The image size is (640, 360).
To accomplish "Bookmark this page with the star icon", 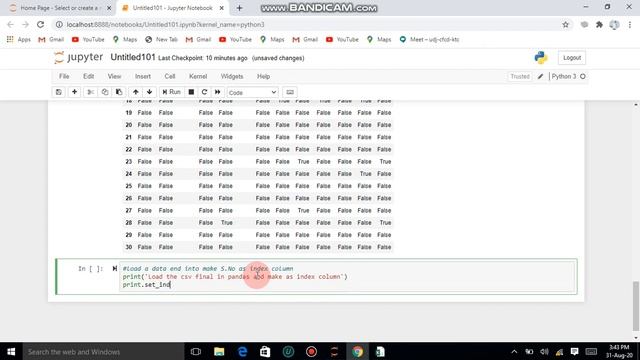I will pos(565,24).
